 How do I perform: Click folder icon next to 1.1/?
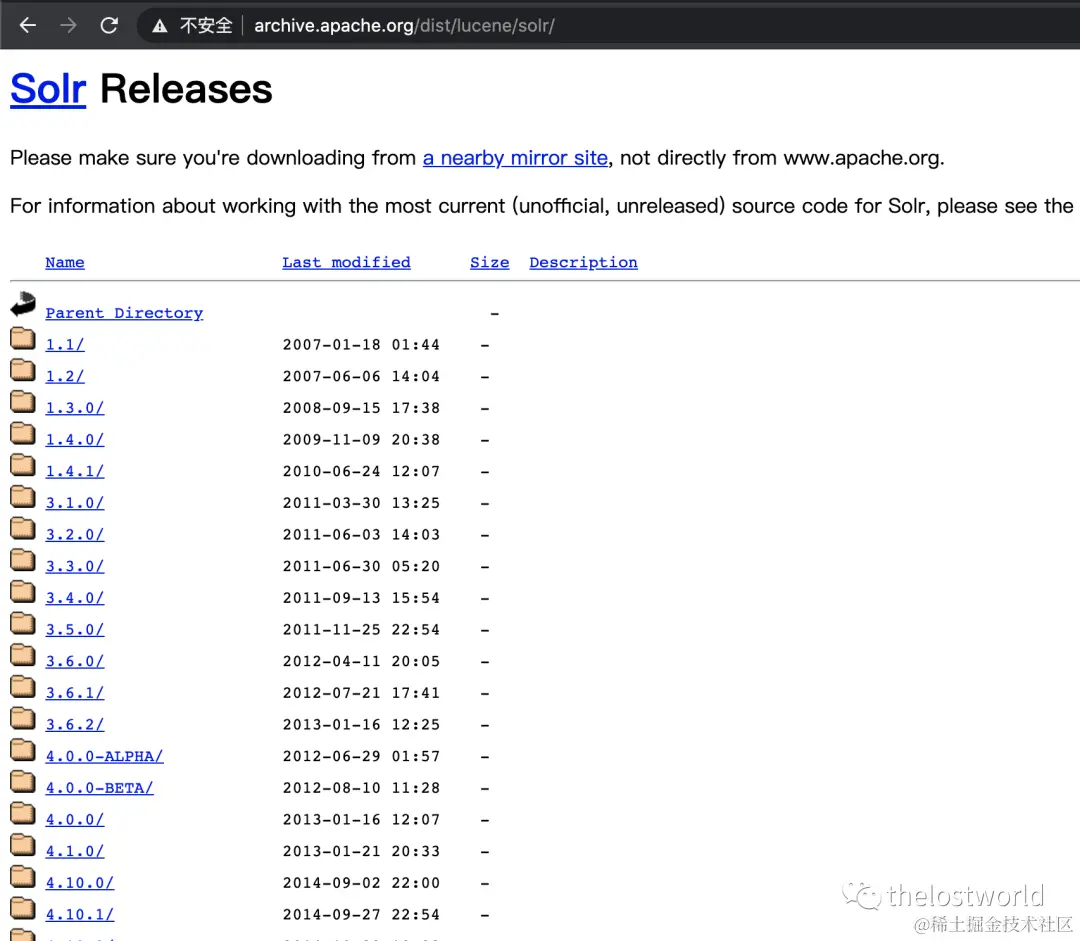coord(23,338)
